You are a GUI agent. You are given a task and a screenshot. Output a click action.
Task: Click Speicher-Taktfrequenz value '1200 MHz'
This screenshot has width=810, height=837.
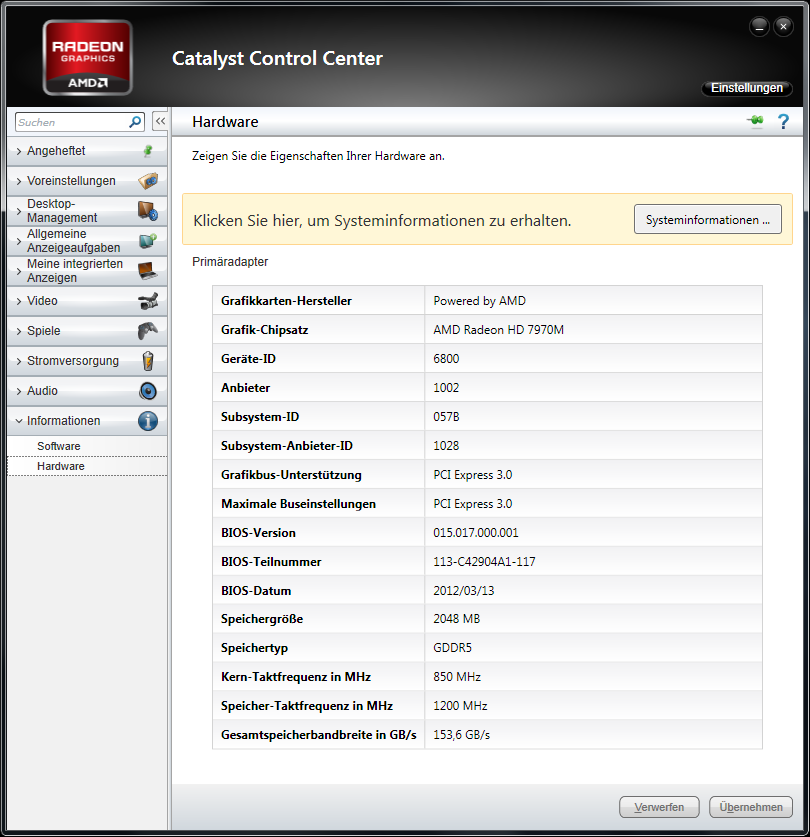pos(460,706)
